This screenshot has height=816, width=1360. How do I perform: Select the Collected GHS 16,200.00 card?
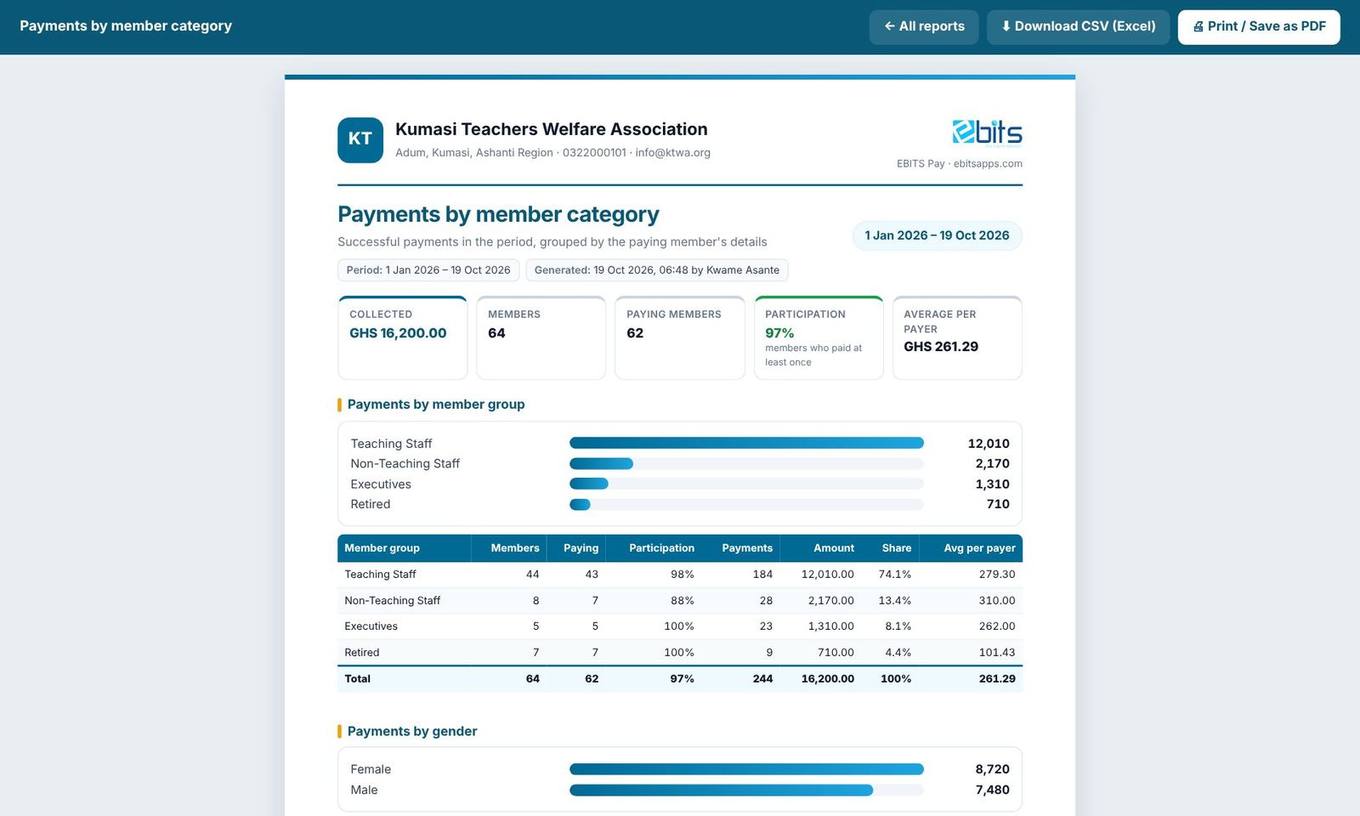(x=403, y=338)
